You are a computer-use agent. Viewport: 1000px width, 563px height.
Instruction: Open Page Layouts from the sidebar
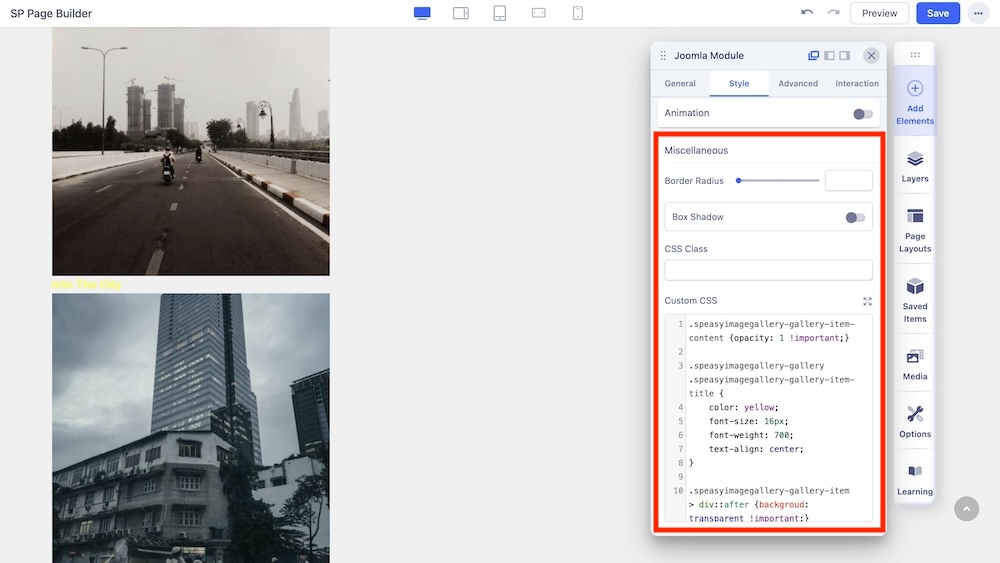point(914,229)
